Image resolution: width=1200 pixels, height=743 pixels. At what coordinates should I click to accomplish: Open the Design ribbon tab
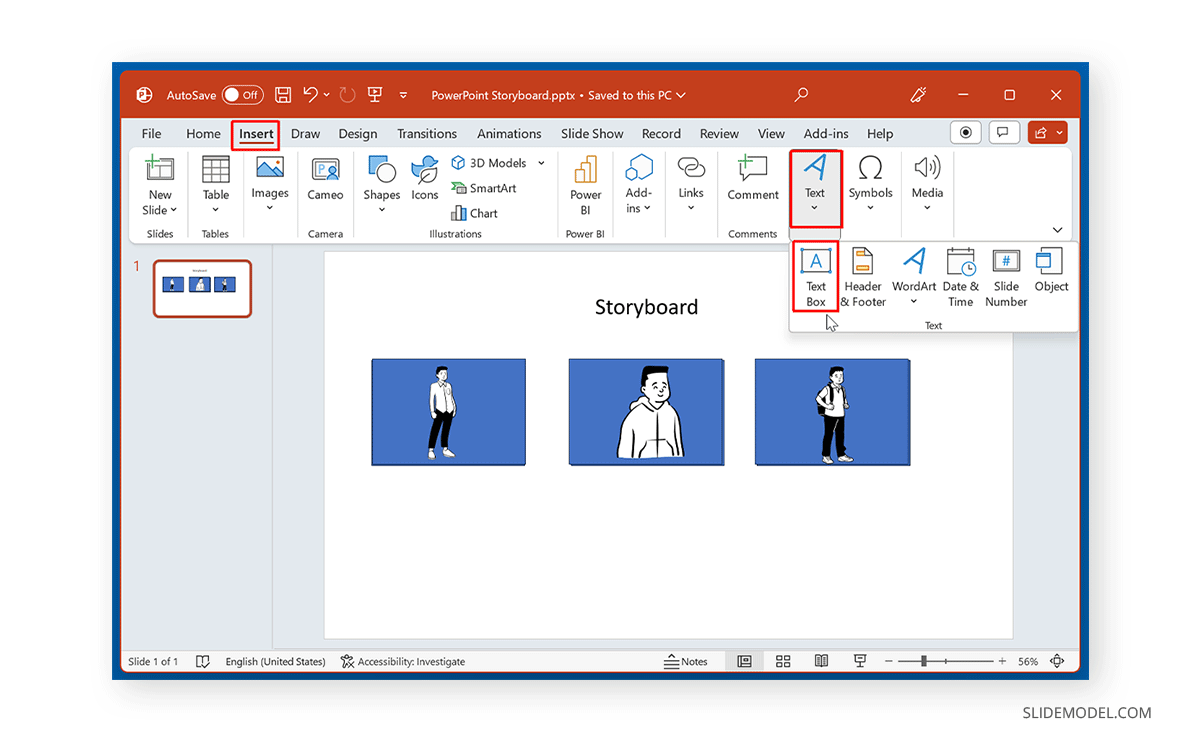click(358, 133)
